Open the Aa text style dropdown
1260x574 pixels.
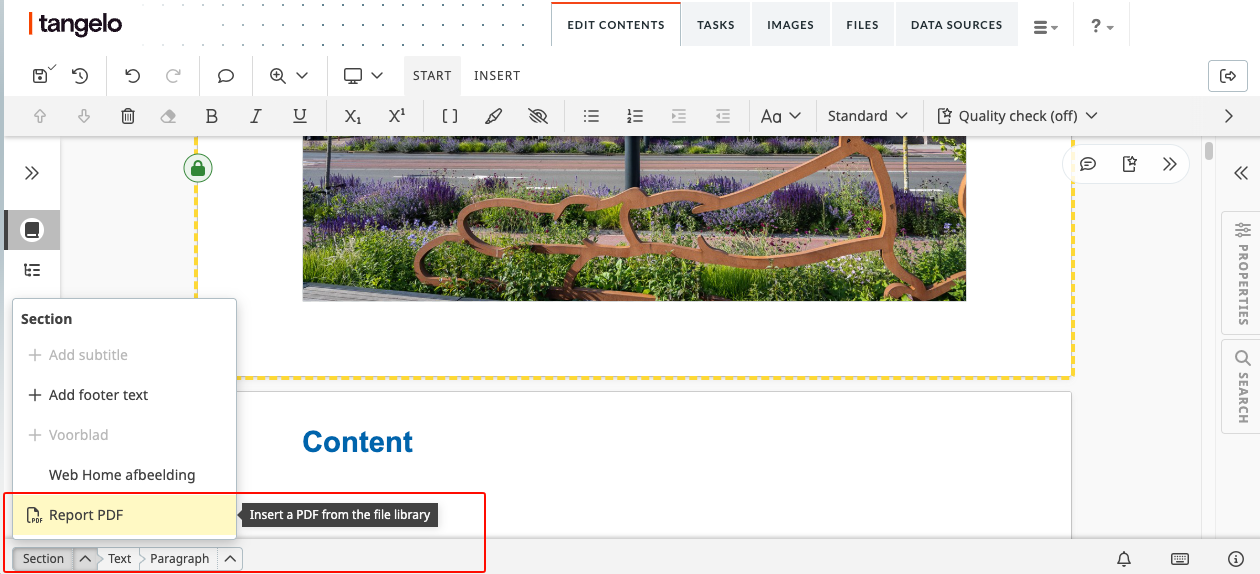point(781,116)
